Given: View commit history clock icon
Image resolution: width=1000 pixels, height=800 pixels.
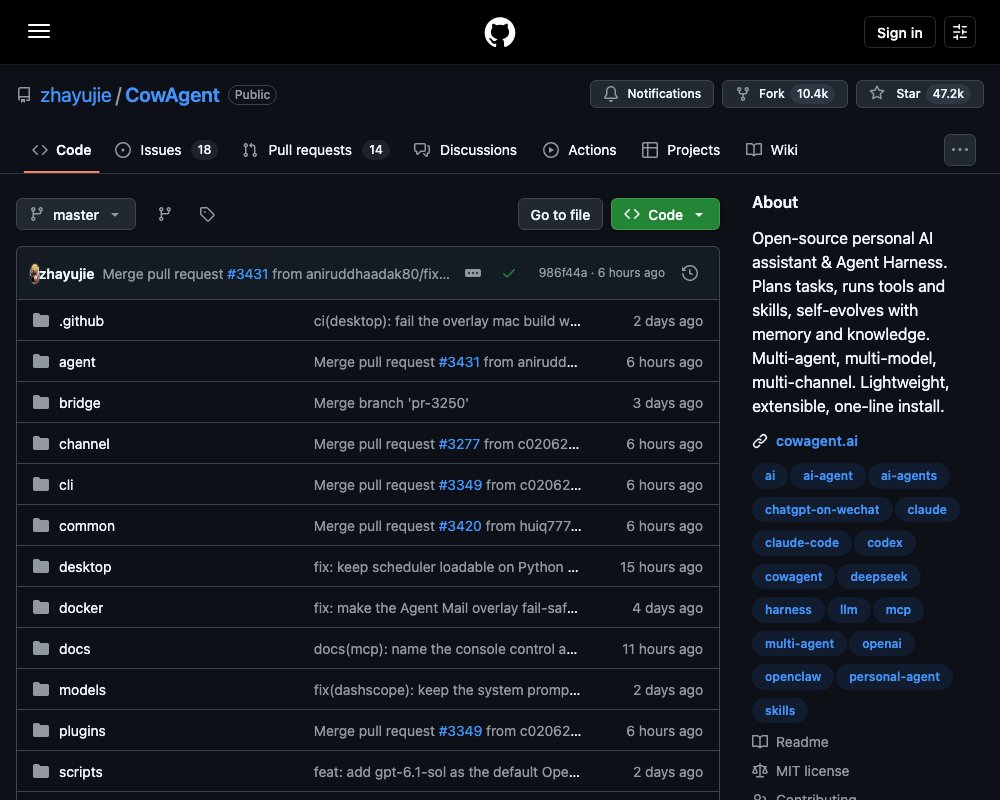Looking at the screenshot, I should coord(689,273).
